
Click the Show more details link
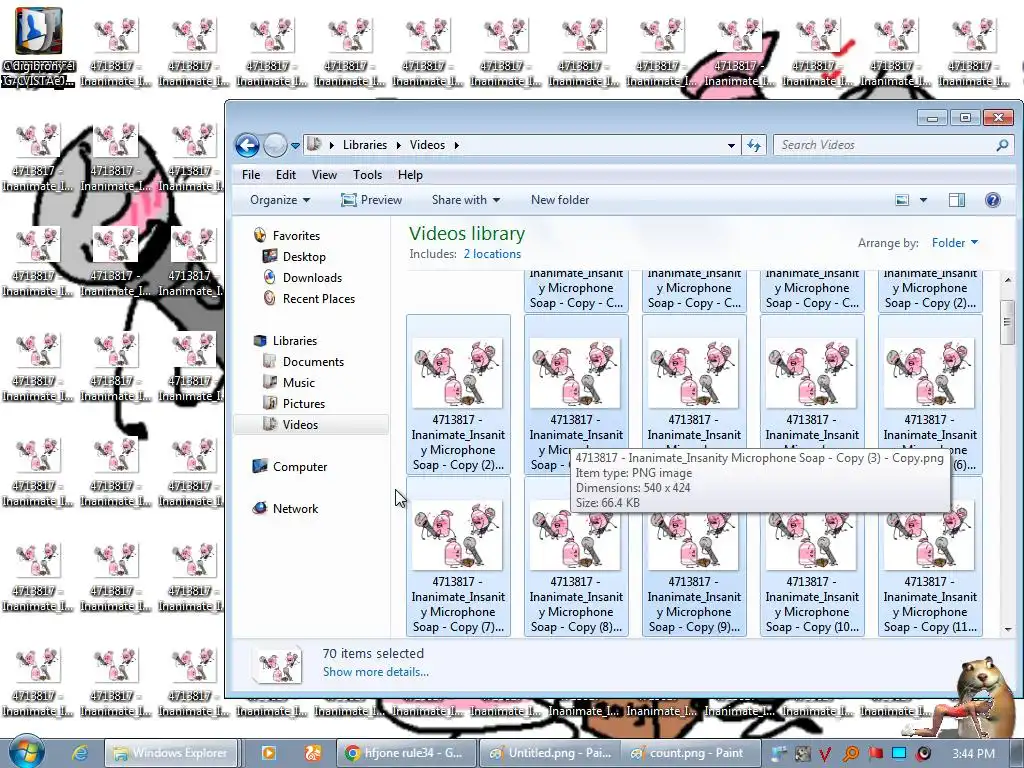376,672
